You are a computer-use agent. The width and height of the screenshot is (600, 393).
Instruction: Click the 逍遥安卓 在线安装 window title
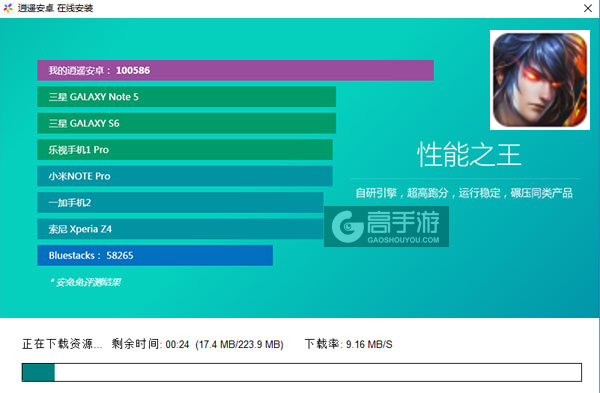55,8
